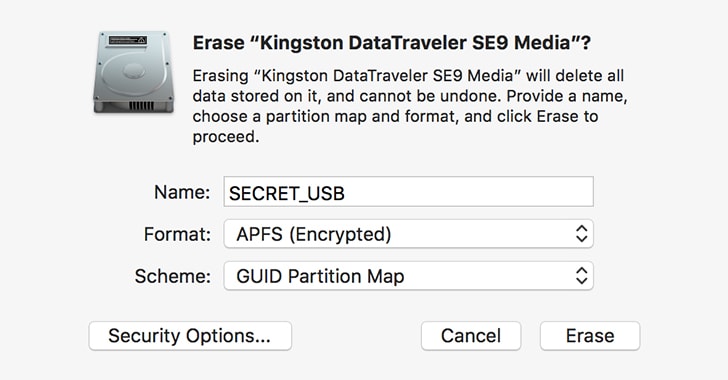Open Security Options... settings
The width and height of the screenshot is (728, 380).
pyautogui.click(x=190, y=335)
